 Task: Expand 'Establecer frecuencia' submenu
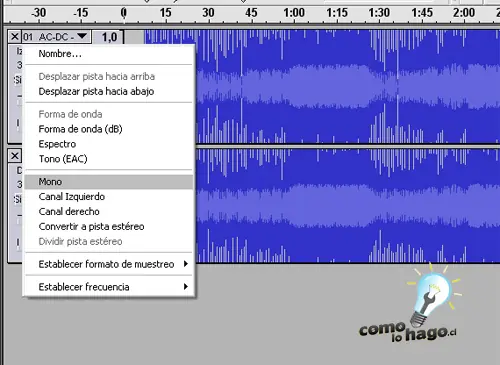coord(109,287)
